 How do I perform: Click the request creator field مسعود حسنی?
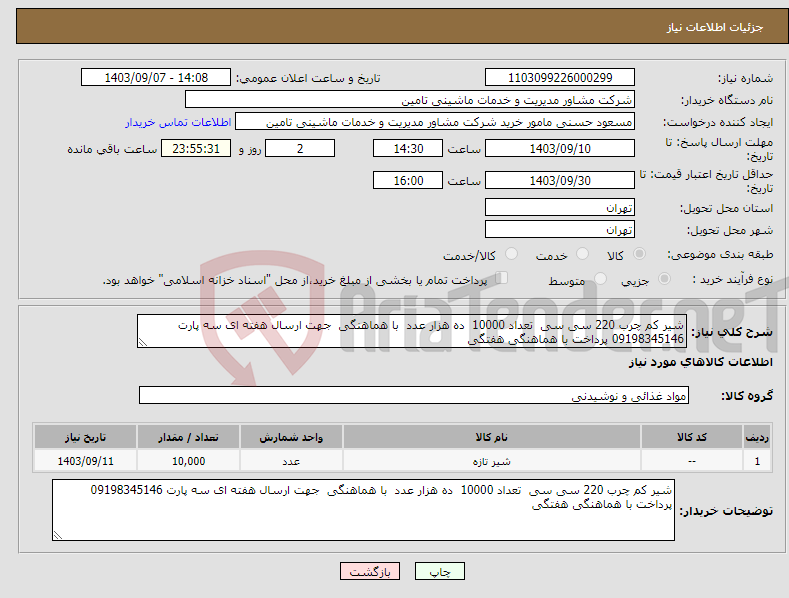pyautogui.click(x=435, y=122)
